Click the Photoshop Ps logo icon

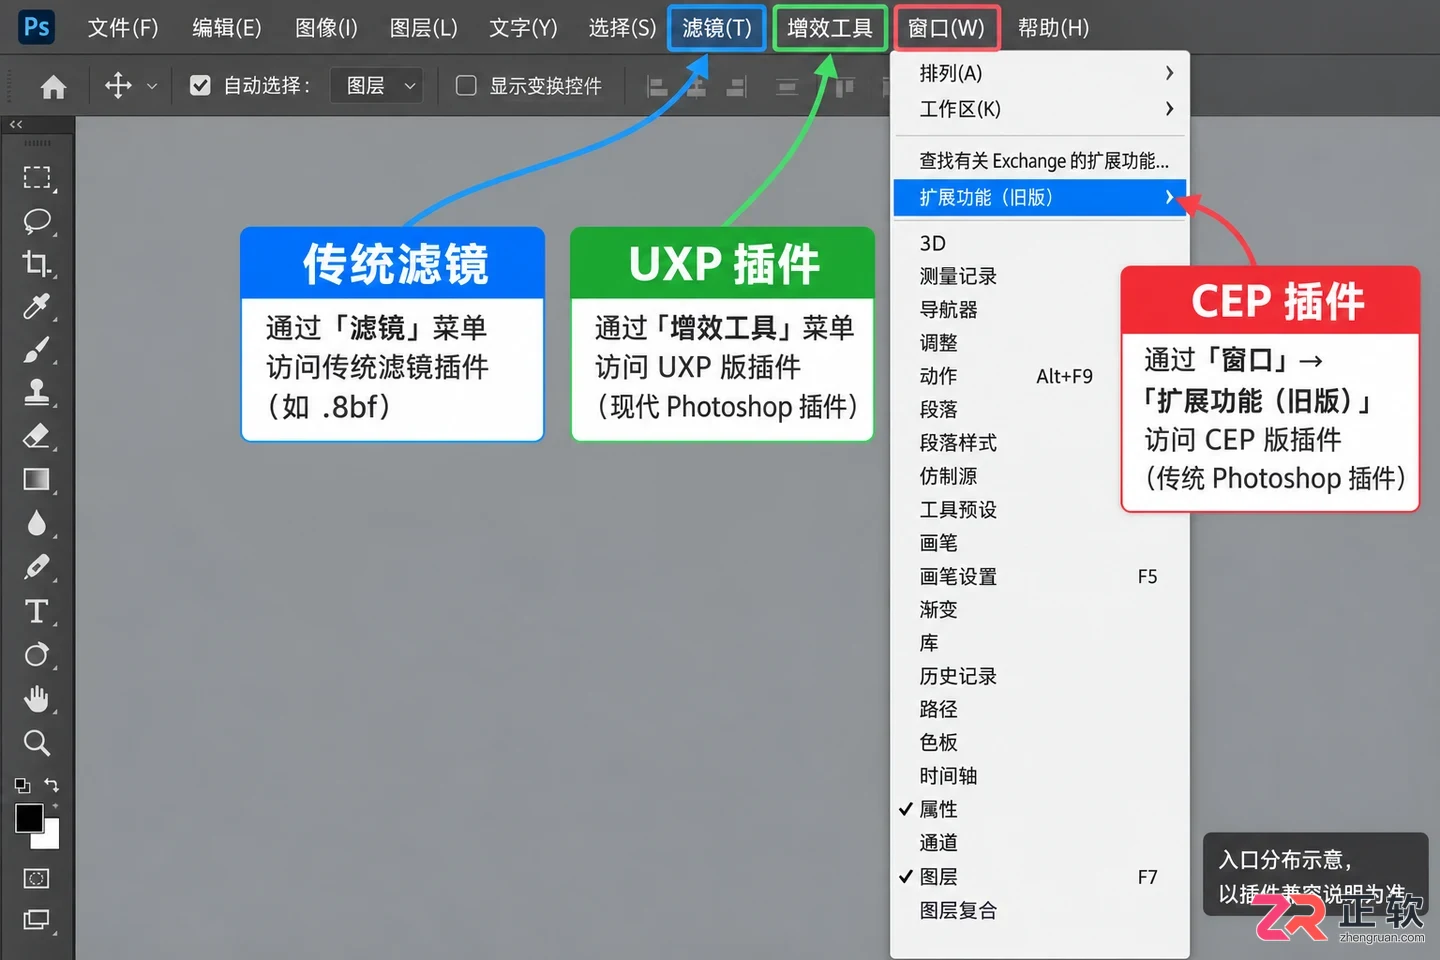(36, 27)
